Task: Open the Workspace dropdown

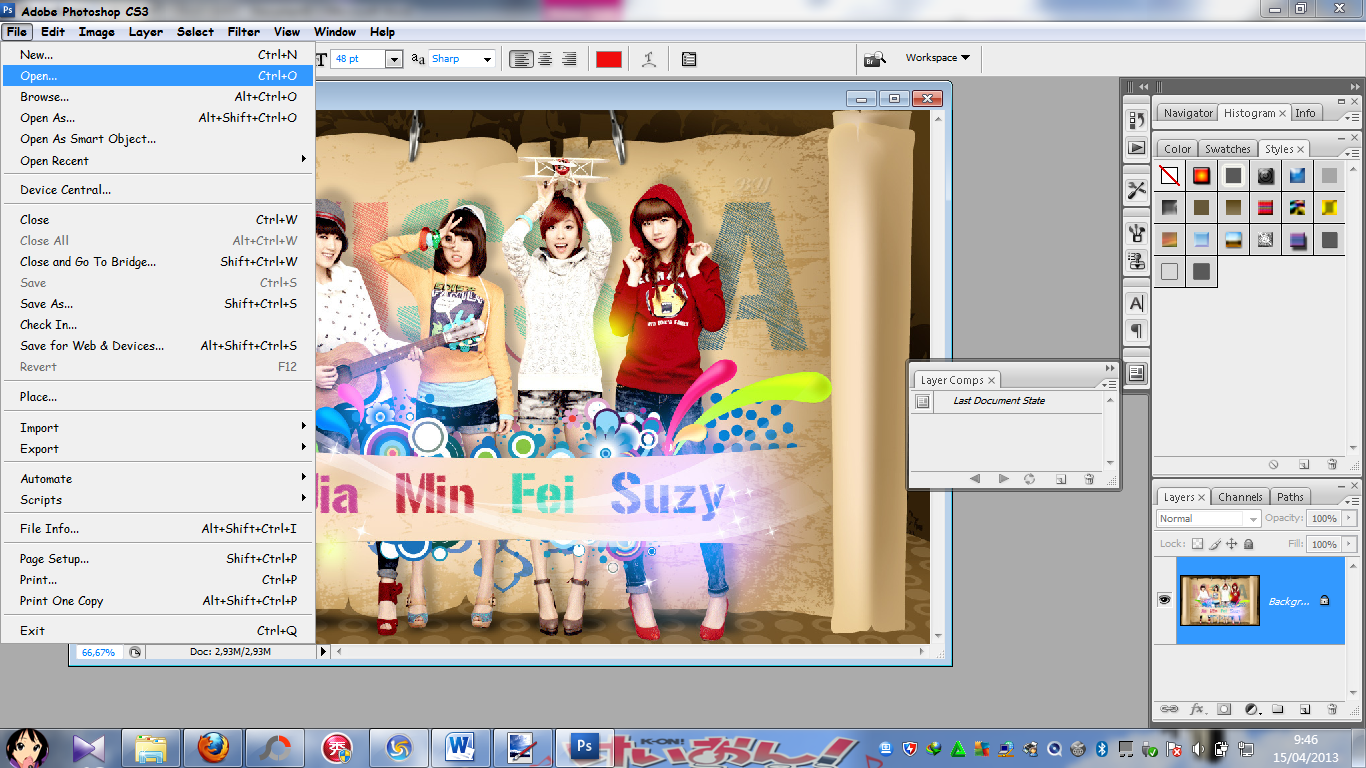Action: tap(938, 58)
